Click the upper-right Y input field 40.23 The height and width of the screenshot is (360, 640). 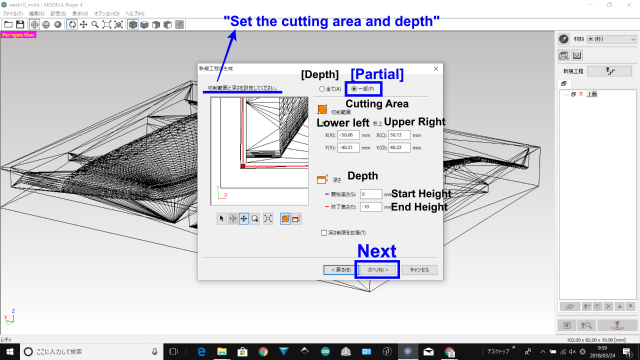pos(399,147)
